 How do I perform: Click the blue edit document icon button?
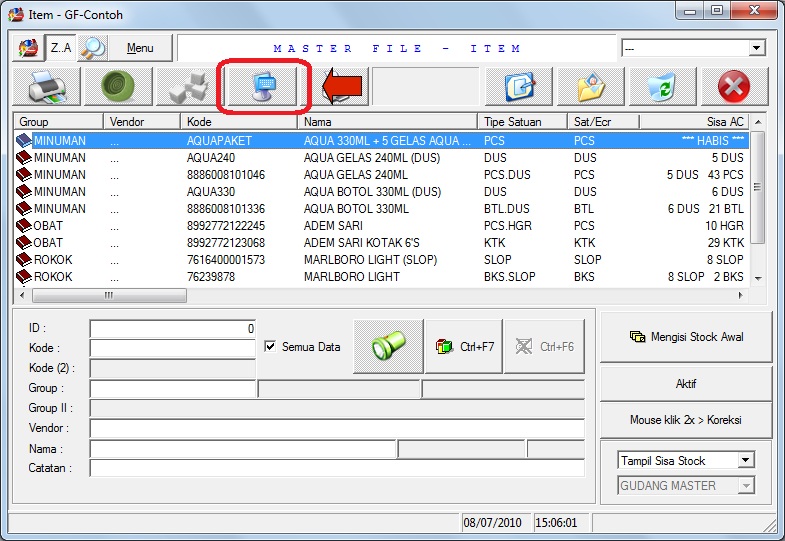tap(519, 87)
